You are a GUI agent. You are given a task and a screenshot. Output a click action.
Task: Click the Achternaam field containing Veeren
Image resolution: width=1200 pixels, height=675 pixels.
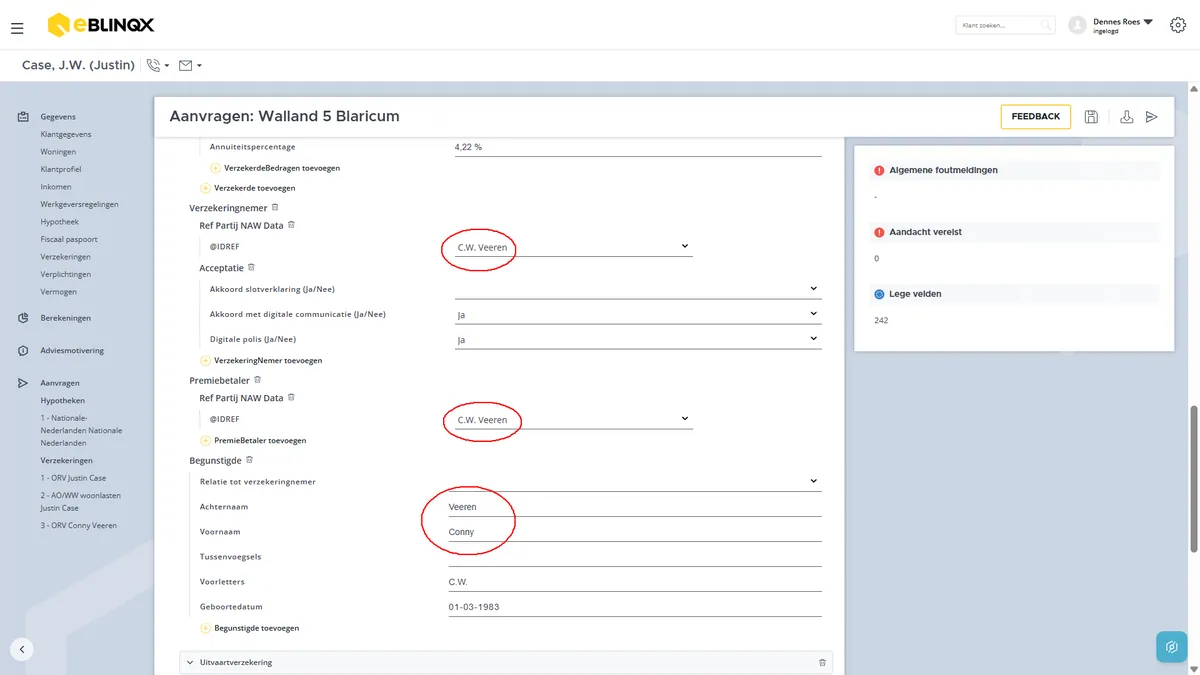635,507
